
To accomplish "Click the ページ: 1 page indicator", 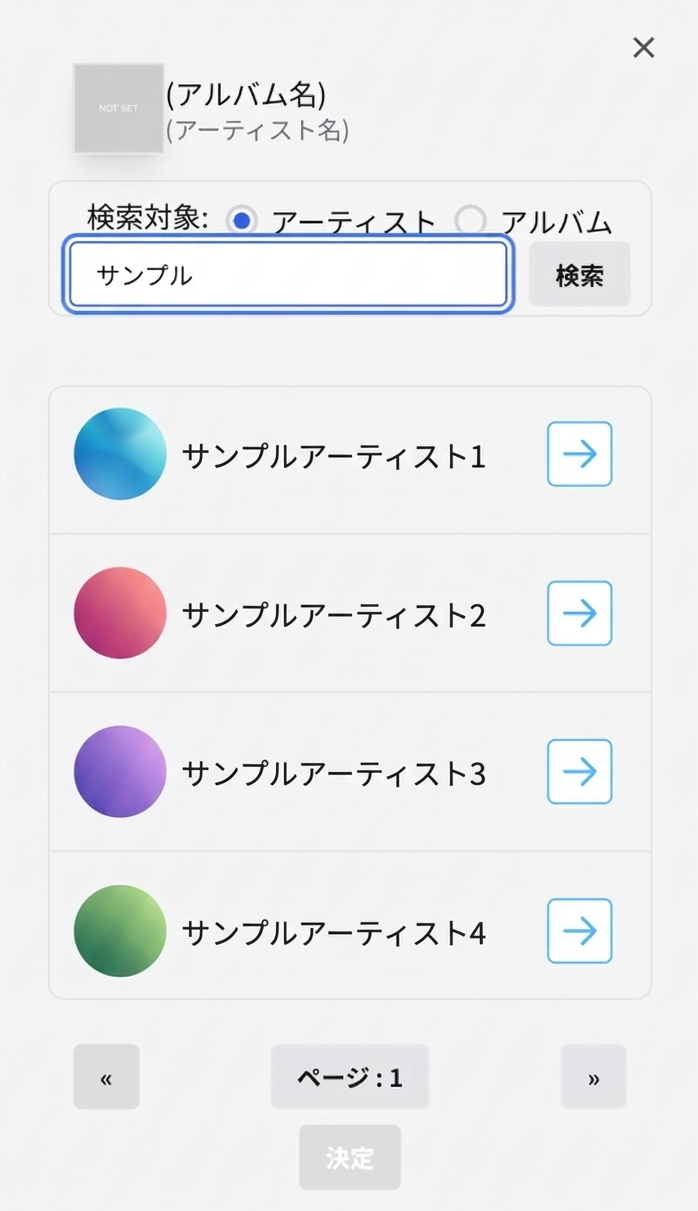I will tap(349, 1077).
